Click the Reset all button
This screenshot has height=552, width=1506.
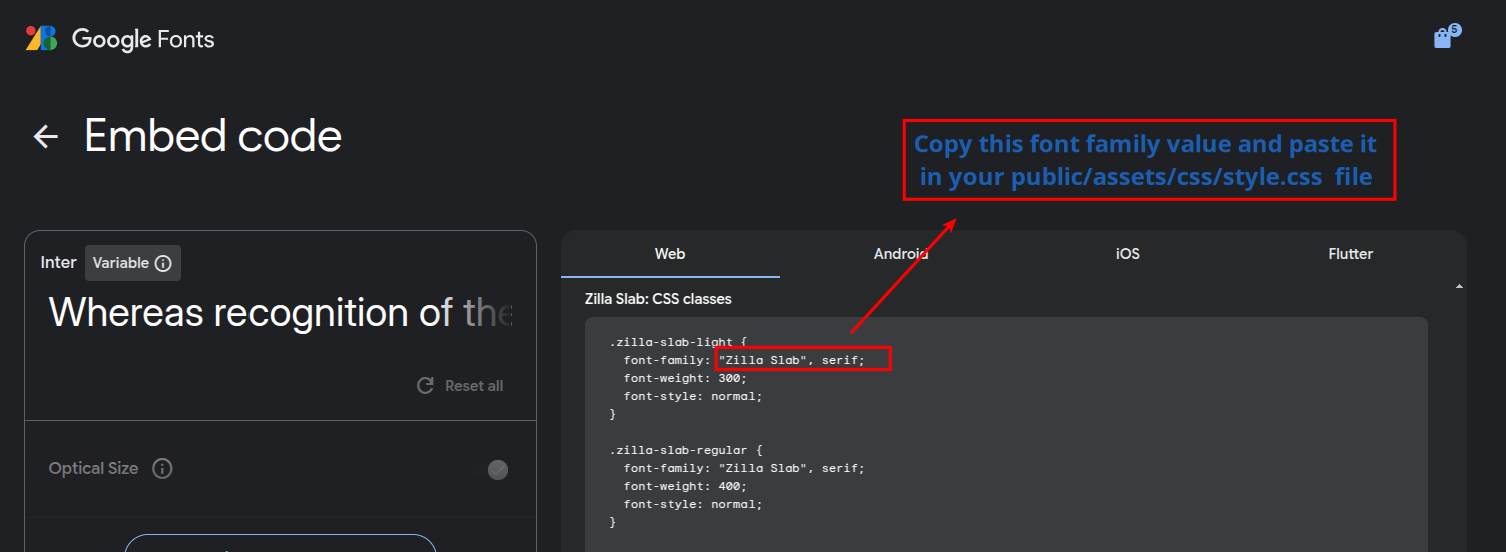click(460, 386)
